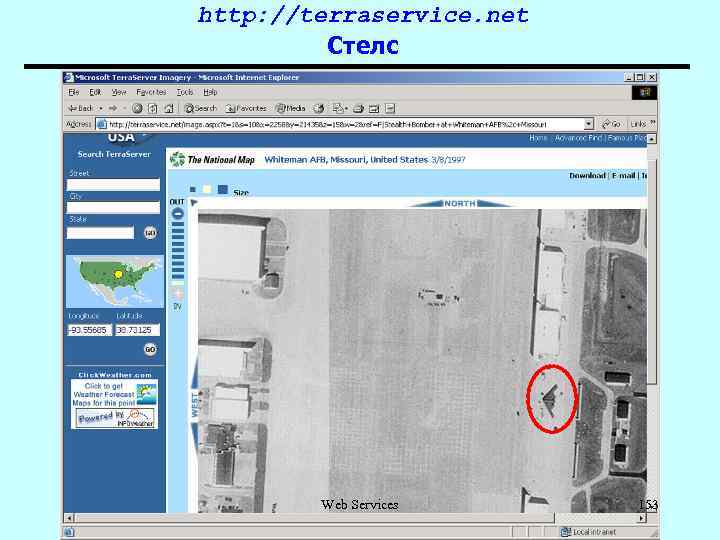Expand the Address bar URL dropdown

tap(589, 124)
